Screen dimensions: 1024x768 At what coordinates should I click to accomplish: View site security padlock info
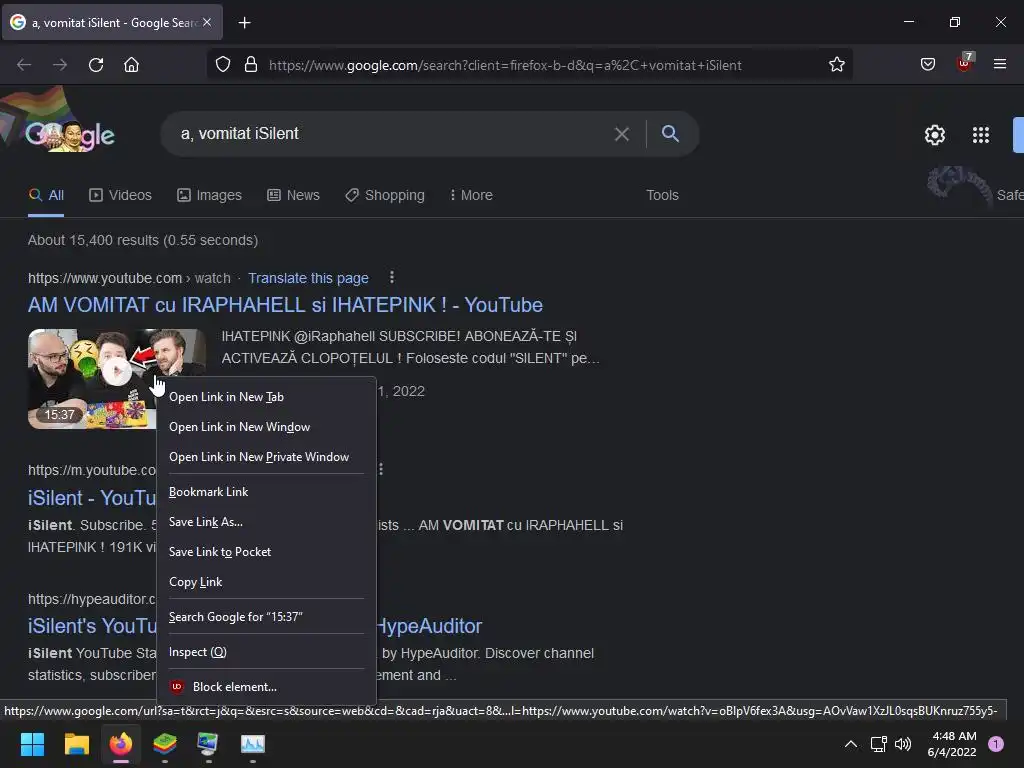251,65
